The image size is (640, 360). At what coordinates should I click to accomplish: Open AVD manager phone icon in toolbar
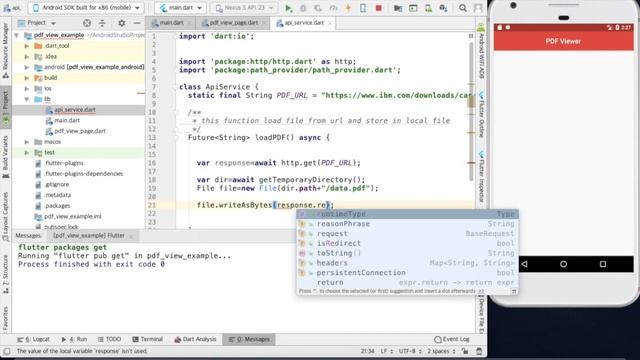pyautogui.click(x=428, y=8)
